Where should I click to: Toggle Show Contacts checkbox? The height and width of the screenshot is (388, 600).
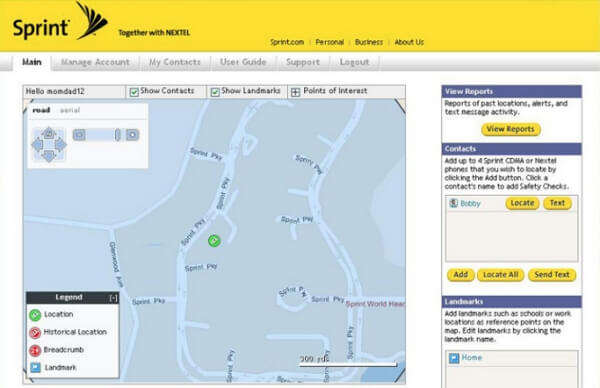[134, 92]
